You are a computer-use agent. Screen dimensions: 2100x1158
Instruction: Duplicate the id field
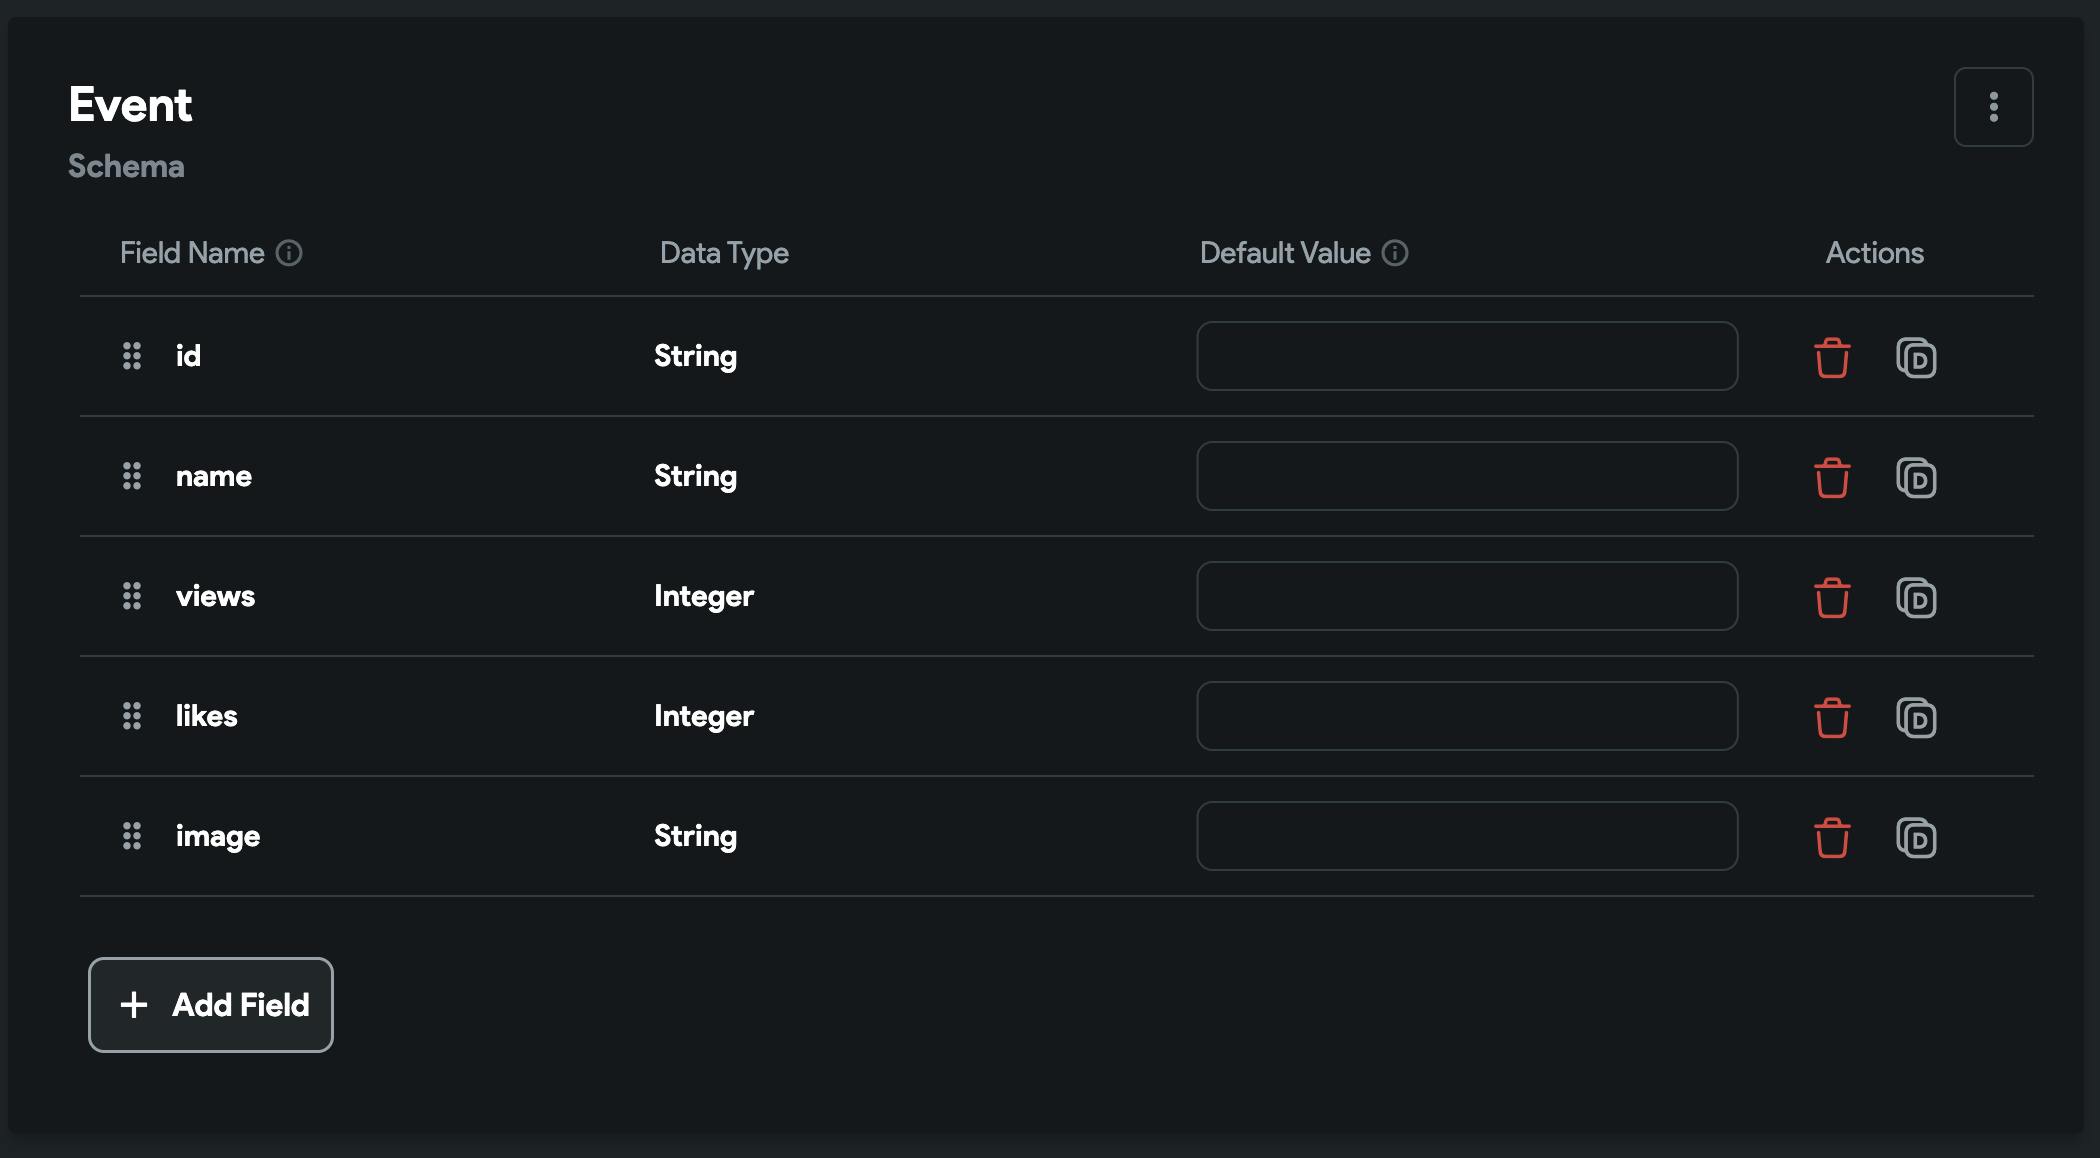1916,358
